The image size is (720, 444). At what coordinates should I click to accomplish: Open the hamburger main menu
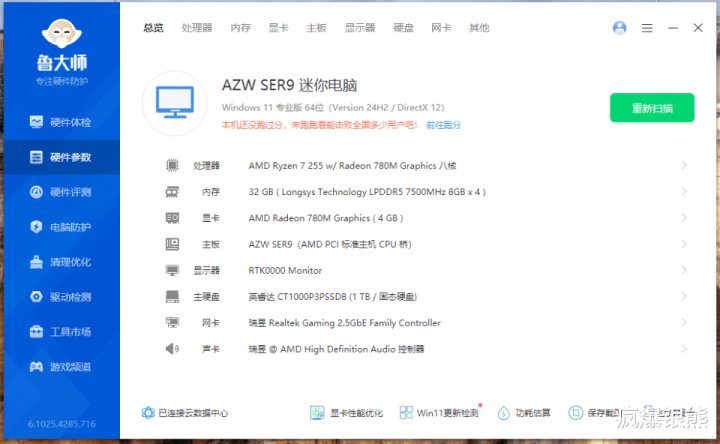(x=647, y=28)
